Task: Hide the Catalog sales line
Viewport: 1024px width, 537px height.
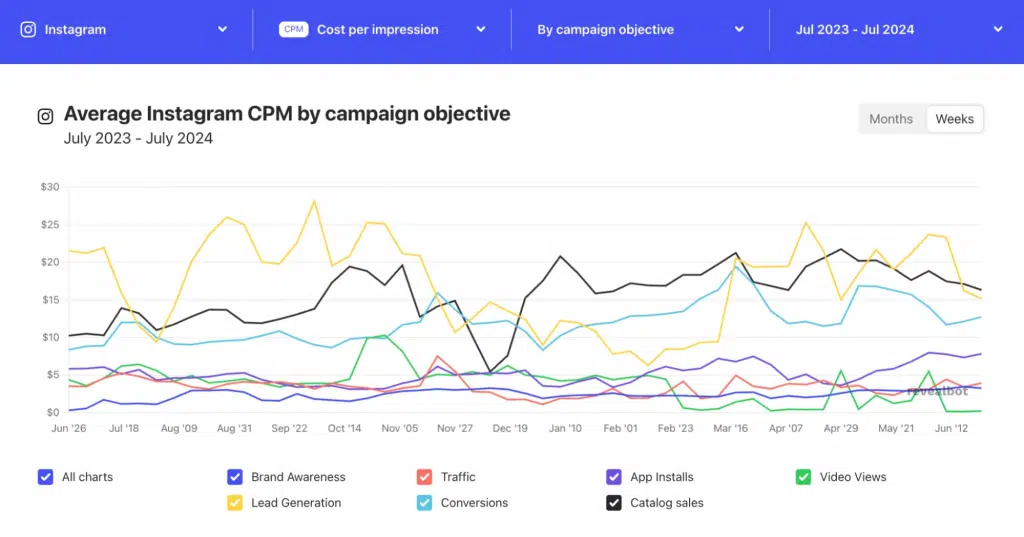Action: click(614, 503)
